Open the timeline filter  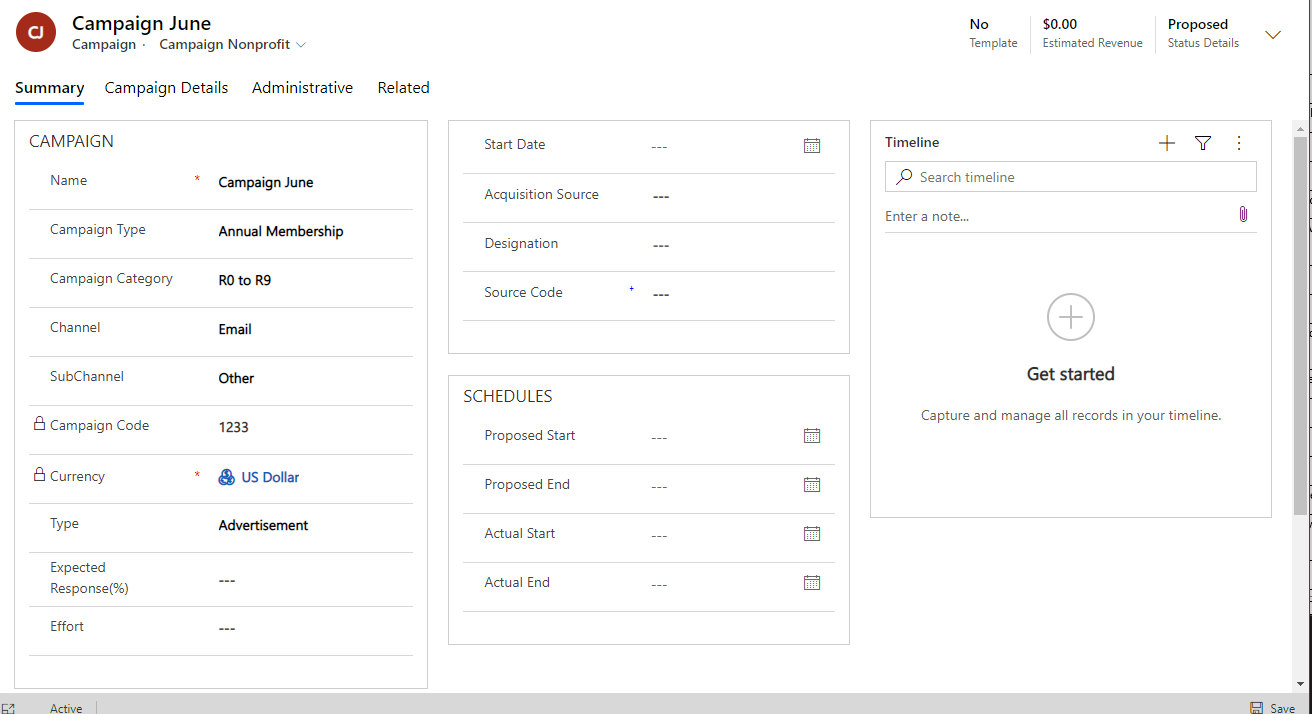tap(1203, 143)
